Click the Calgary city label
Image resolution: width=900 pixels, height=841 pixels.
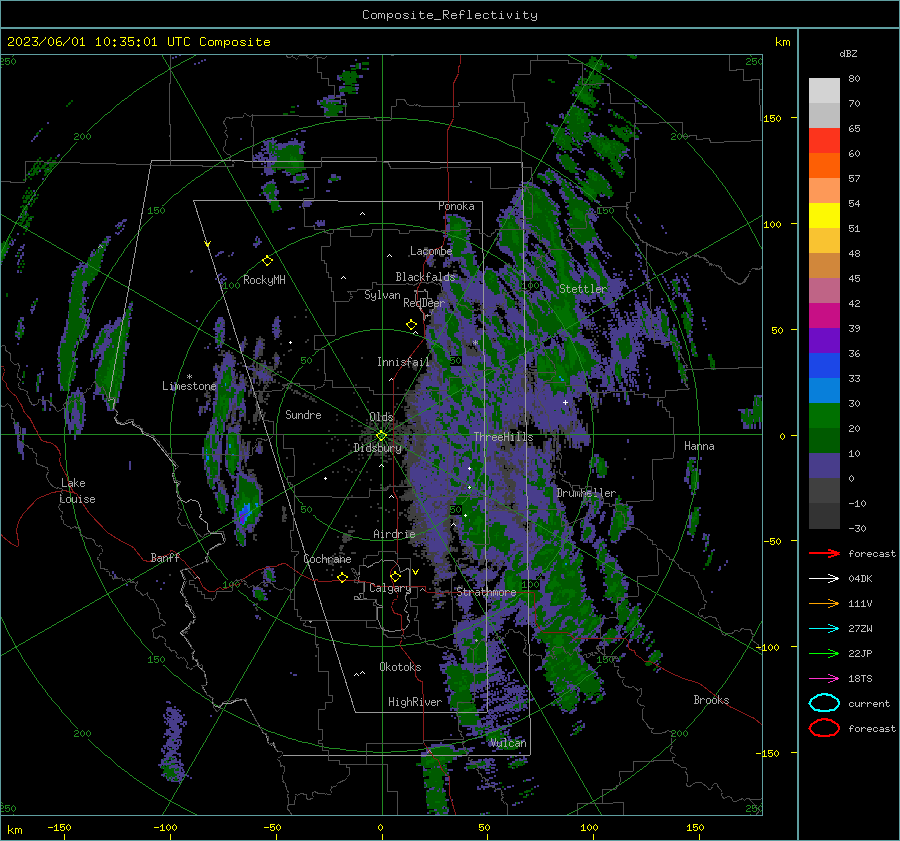tap(390, 588)
